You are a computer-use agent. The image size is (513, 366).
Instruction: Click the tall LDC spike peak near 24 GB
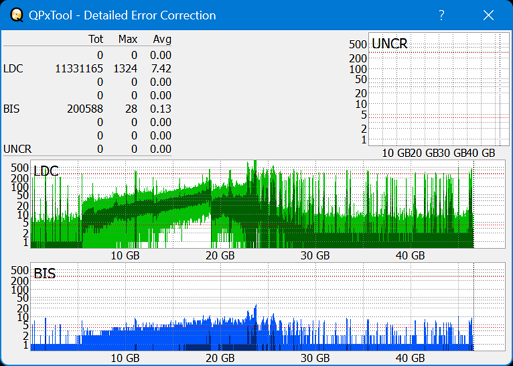[x=255, y=162]
